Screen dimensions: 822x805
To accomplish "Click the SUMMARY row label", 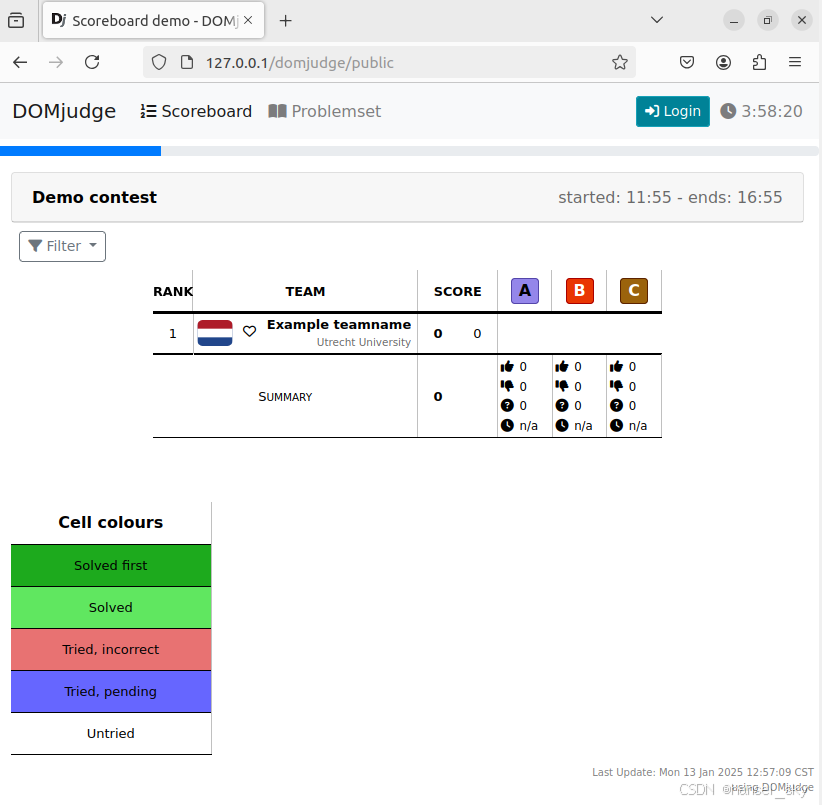I will (x=285, y=397).
